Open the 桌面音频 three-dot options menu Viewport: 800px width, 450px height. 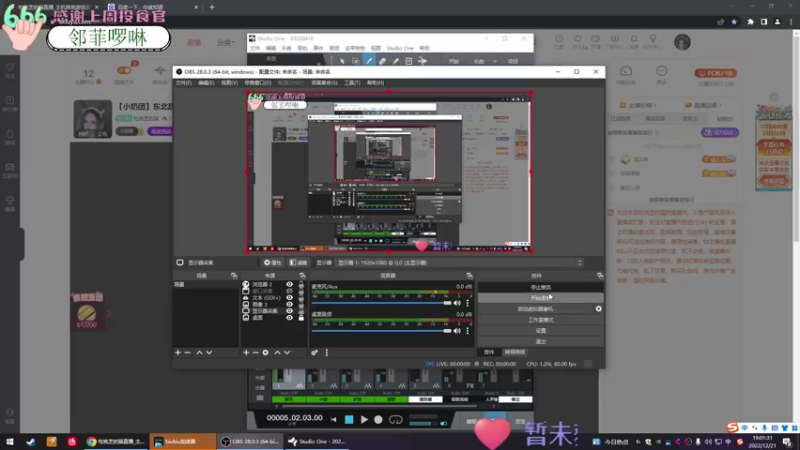point(467,331)
